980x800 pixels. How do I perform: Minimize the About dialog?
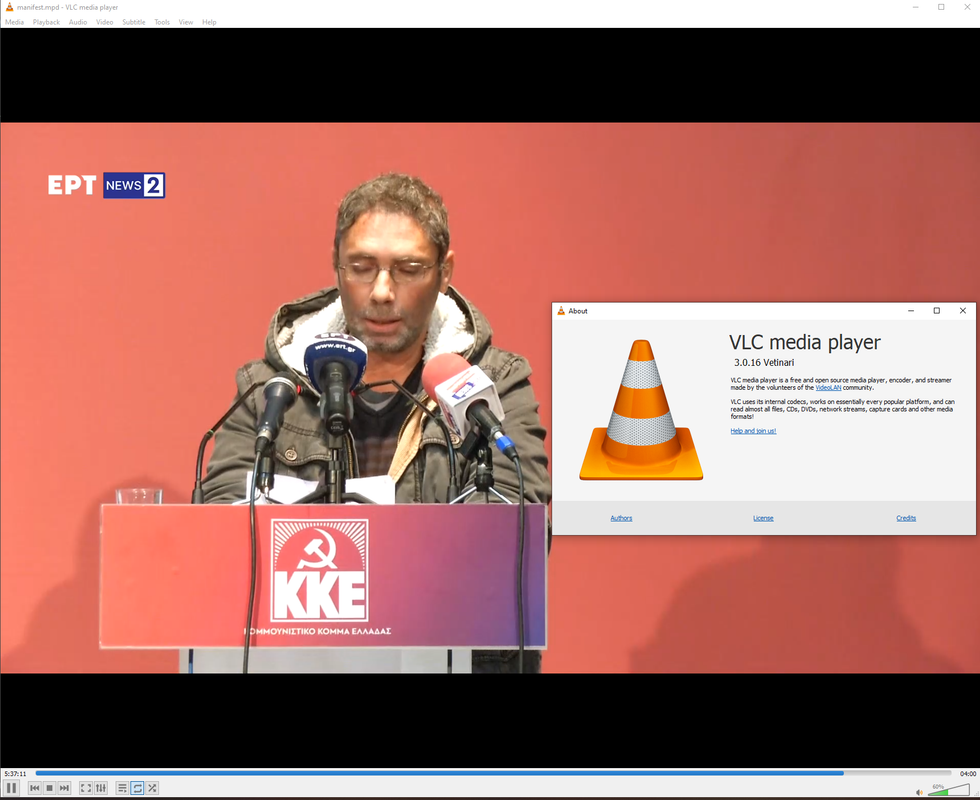coord(911,311)
